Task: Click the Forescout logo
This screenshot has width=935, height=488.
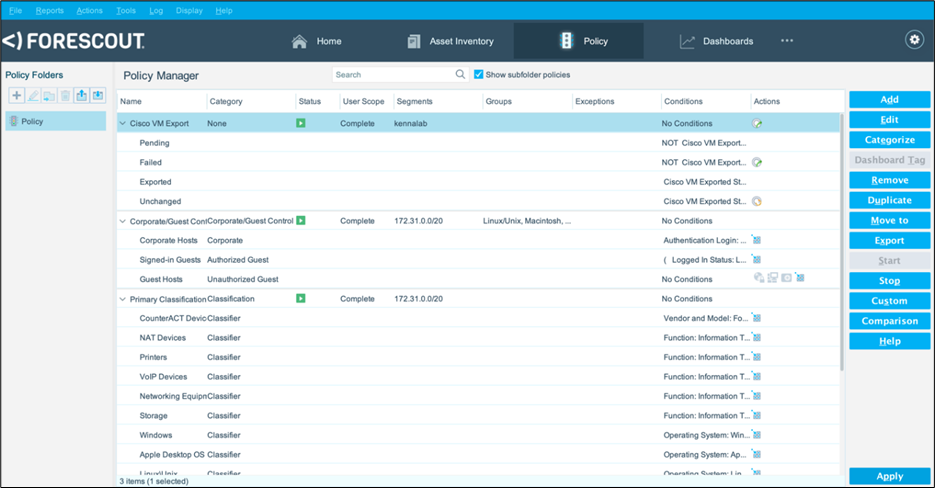Action: [73, 41]
